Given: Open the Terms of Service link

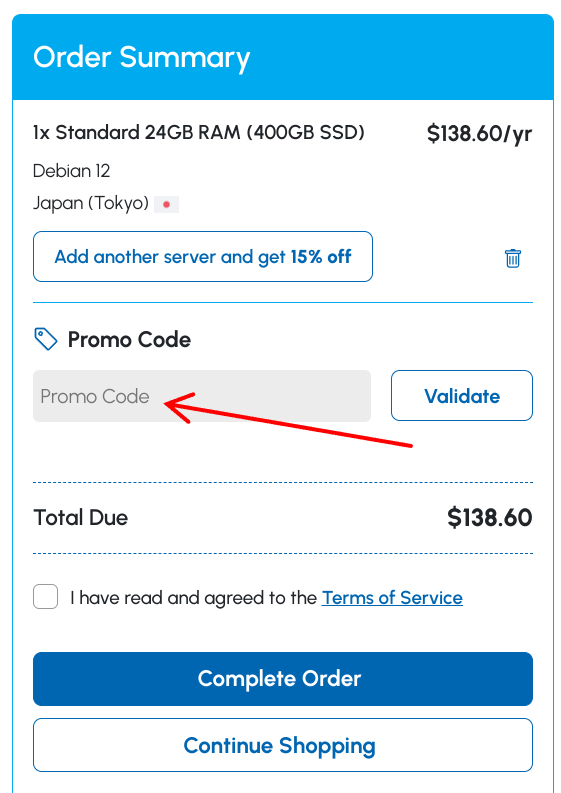Looking at the screenshot, I should (392, 598).
